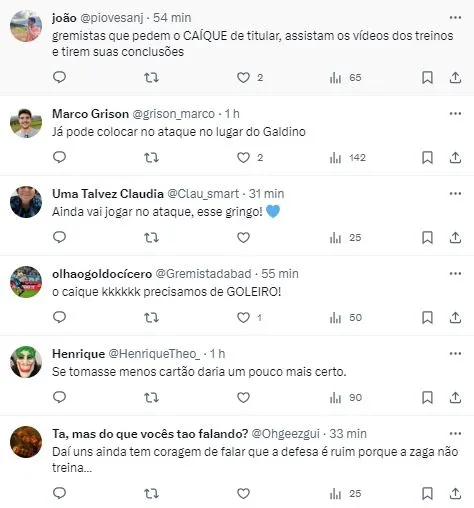This screenshot has height=508, width=474.
Task: Expand more menu on @Ohgeezgui's tweet
Action: pyautogui.click(x=455, y=434)
